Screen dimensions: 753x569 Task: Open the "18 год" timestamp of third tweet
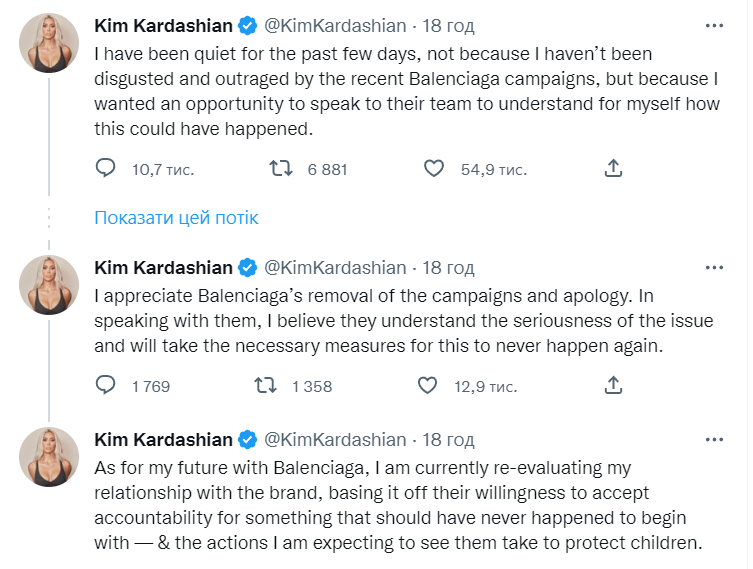[448, 440]
